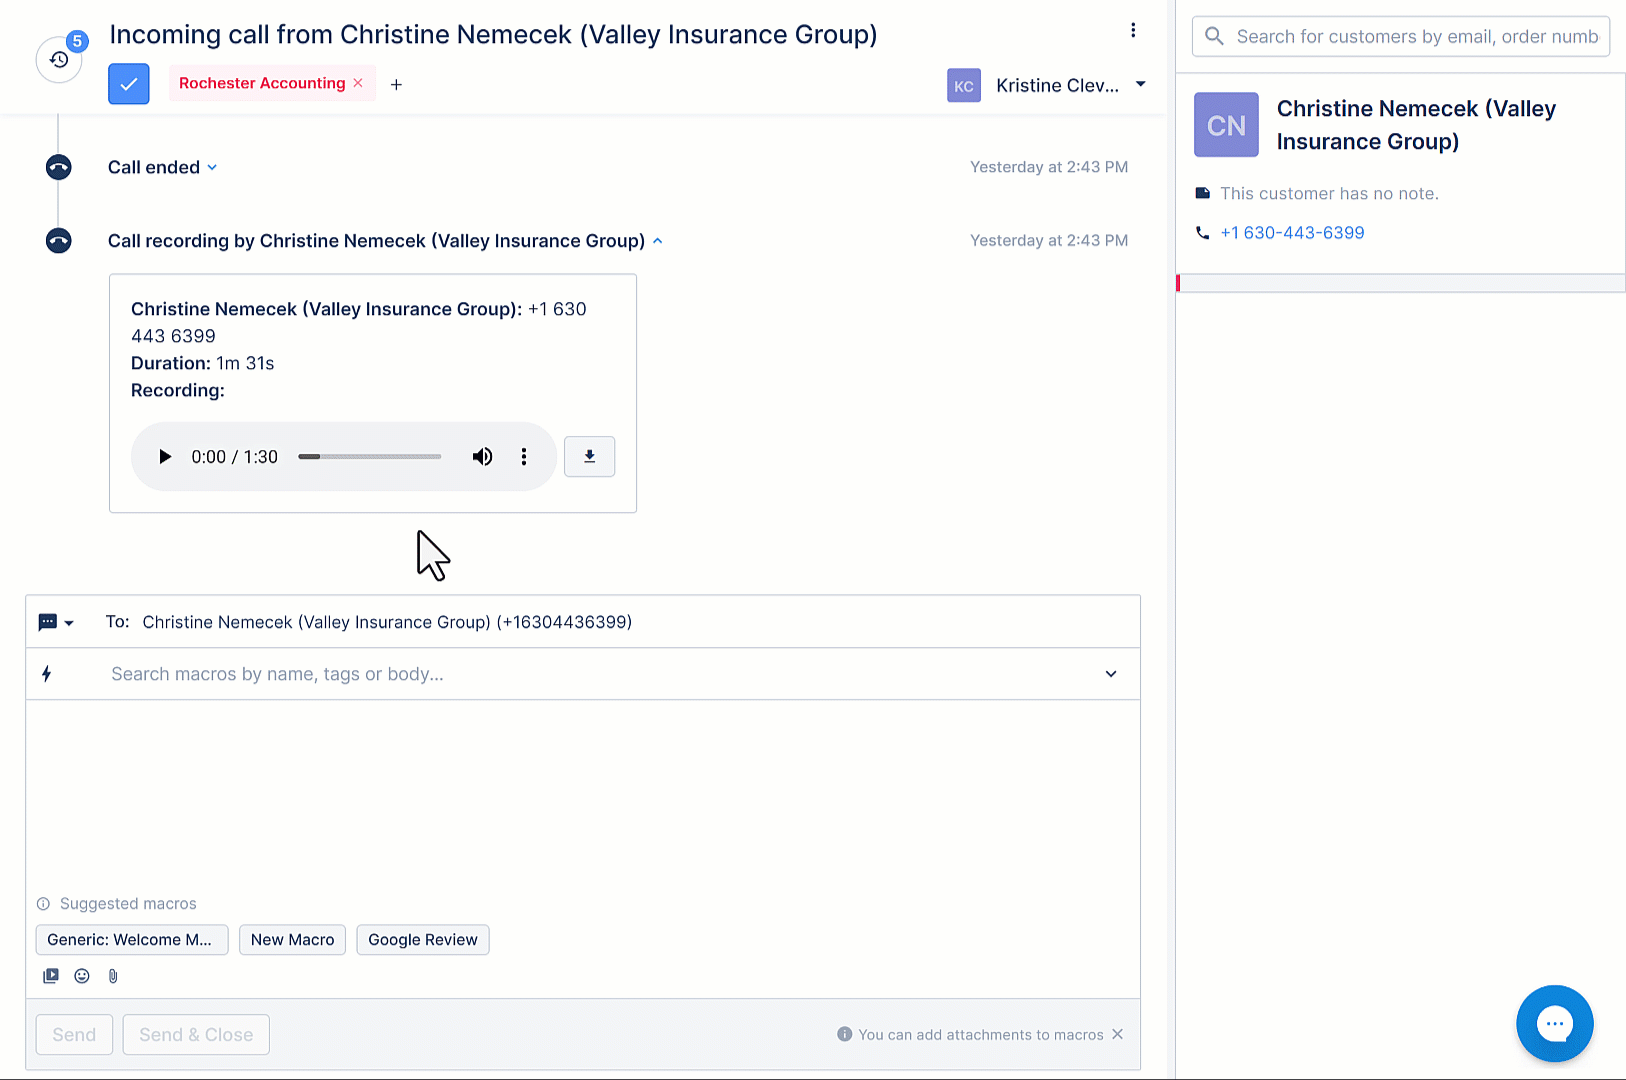Collapse the call recording section
The width and height of the screenshot is (1626, 1080).
pos(657,241)
